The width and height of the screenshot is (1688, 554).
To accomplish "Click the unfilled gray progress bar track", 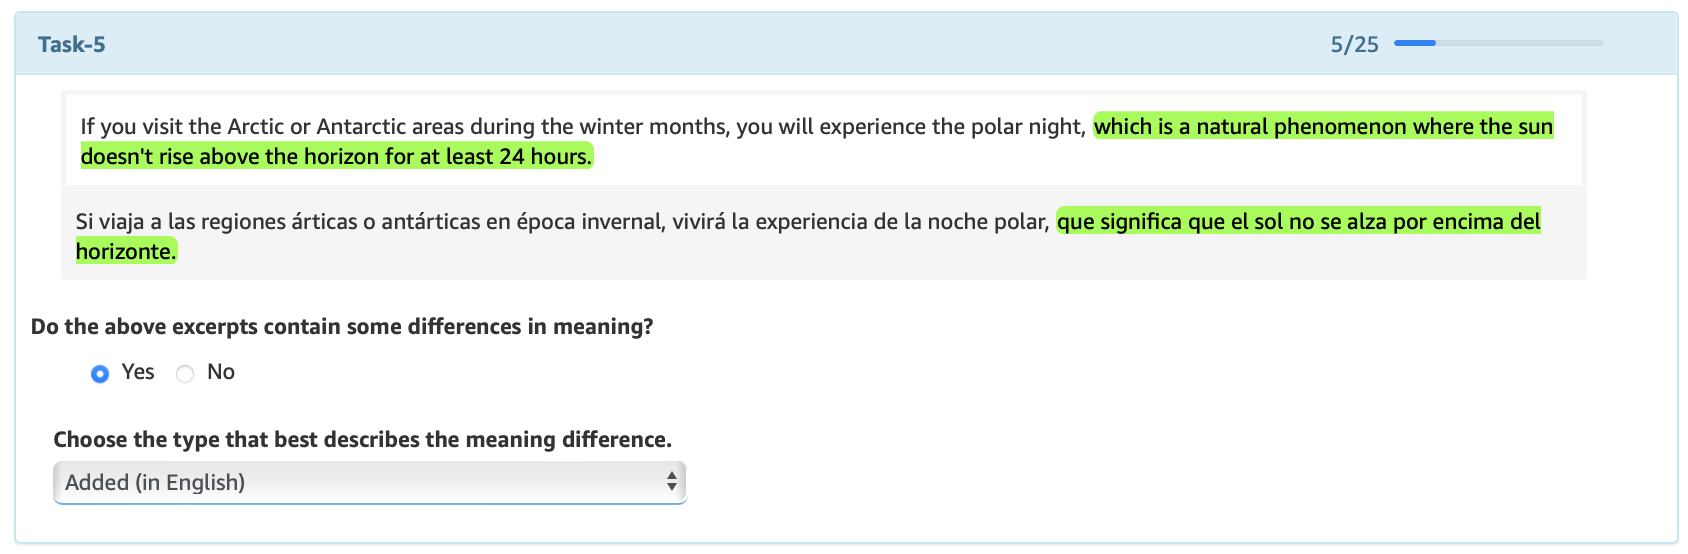I will [1520, 43].
